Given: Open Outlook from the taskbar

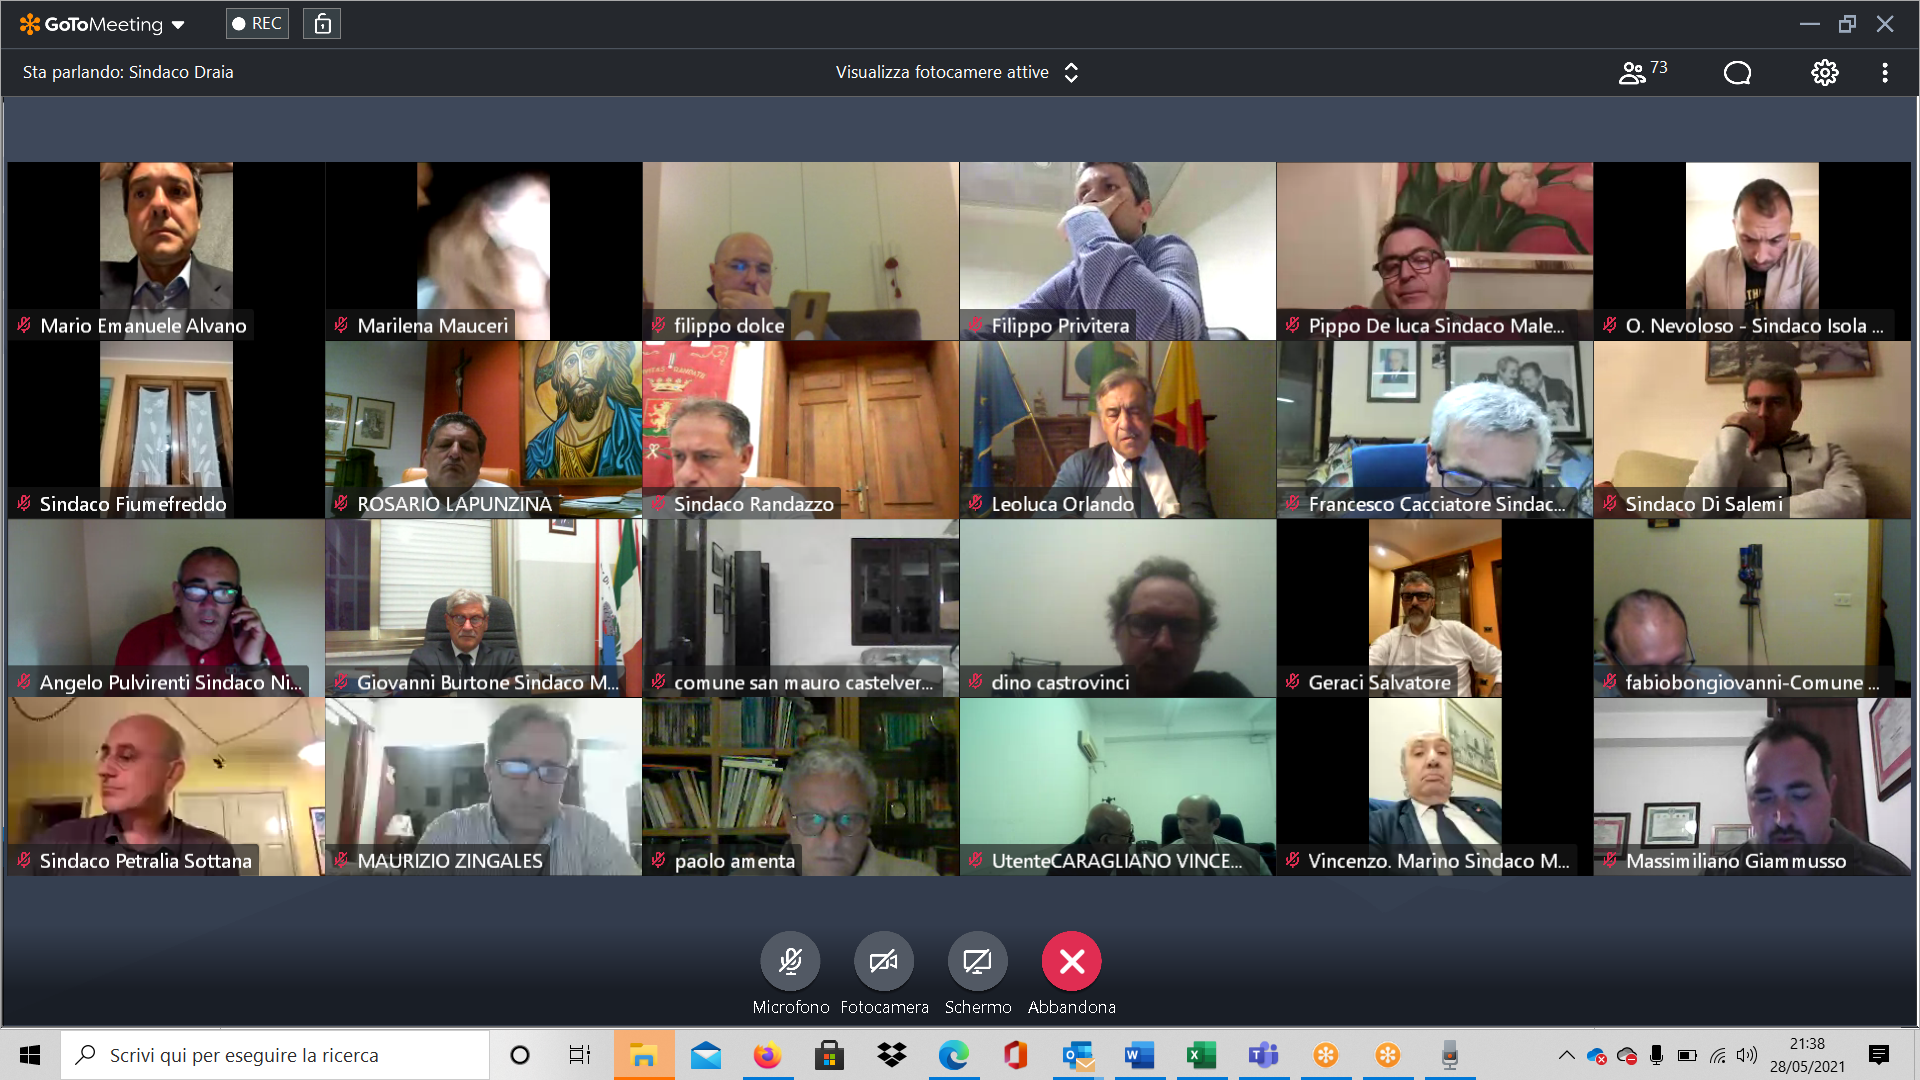Looking at the screenshot, I should click(x=1077, y=1055).
